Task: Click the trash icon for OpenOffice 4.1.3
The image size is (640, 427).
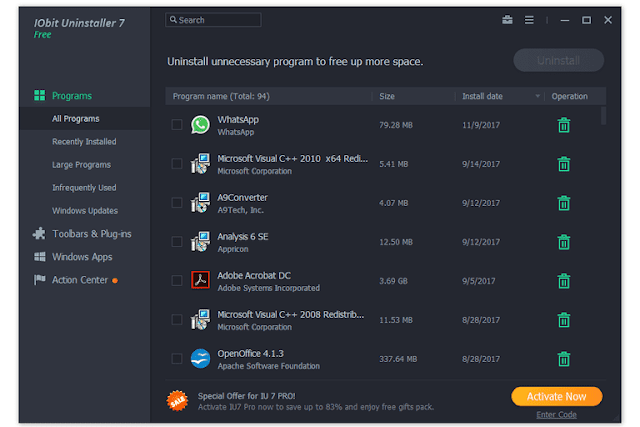Action: 564,359
